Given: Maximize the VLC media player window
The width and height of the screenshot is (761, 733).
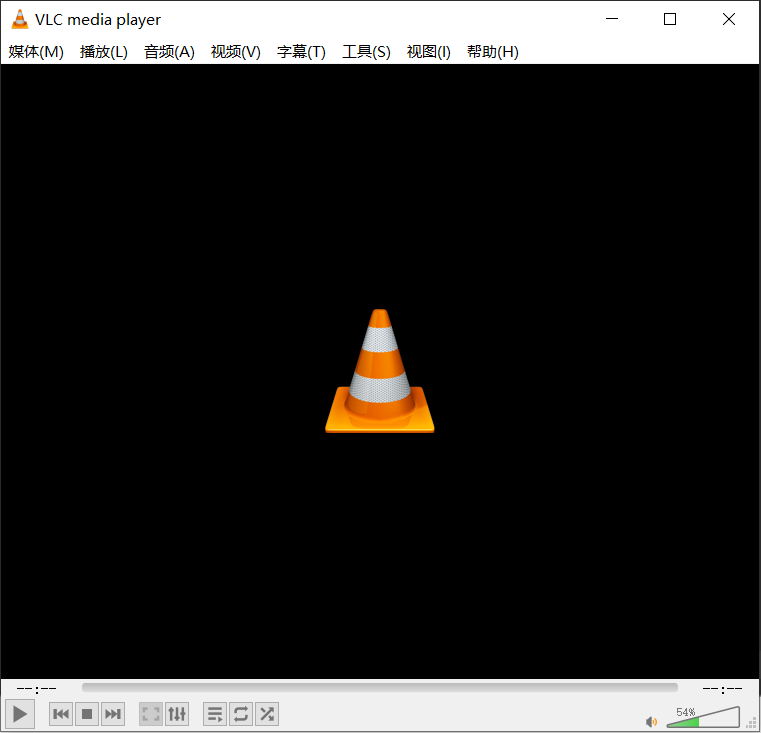Looking at the screenshot, I should [670, 19].
